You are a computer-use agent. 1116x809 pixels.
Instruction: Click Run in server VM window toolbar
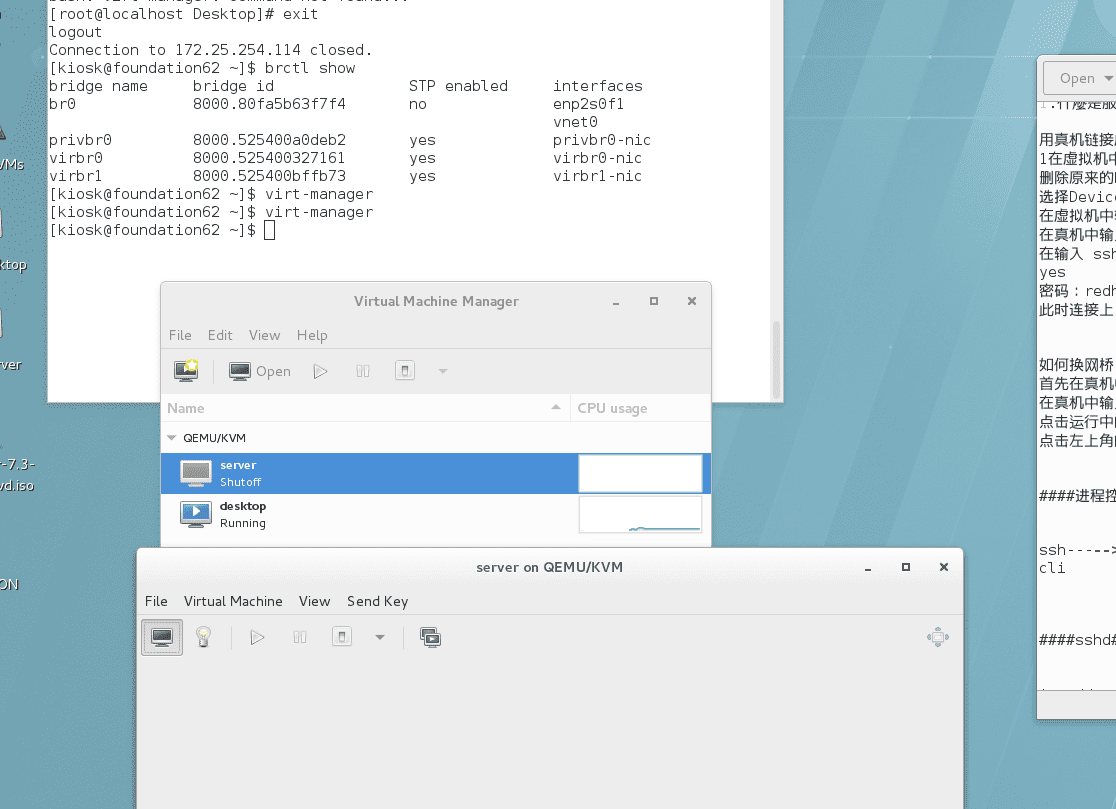pyautogui.click(x=257, y=638)
